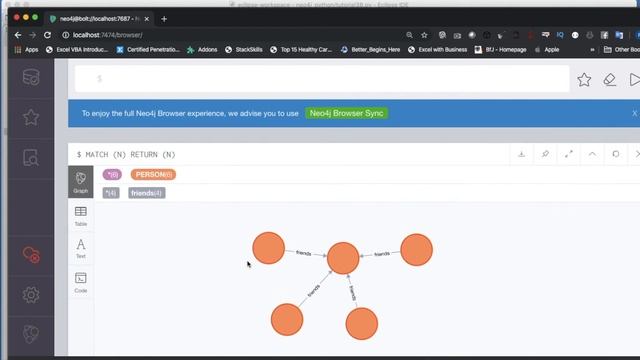Screen dimensions: 640x360
Task: Download the result frame export icon
Action: pos(522,154)
